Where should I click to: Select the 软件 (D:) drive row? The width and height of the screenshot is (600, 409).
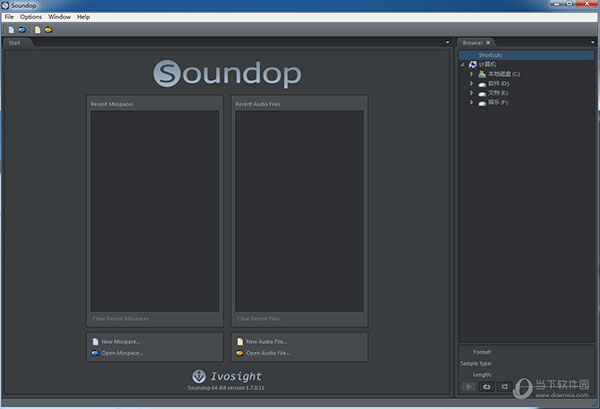tap(494, 83)
